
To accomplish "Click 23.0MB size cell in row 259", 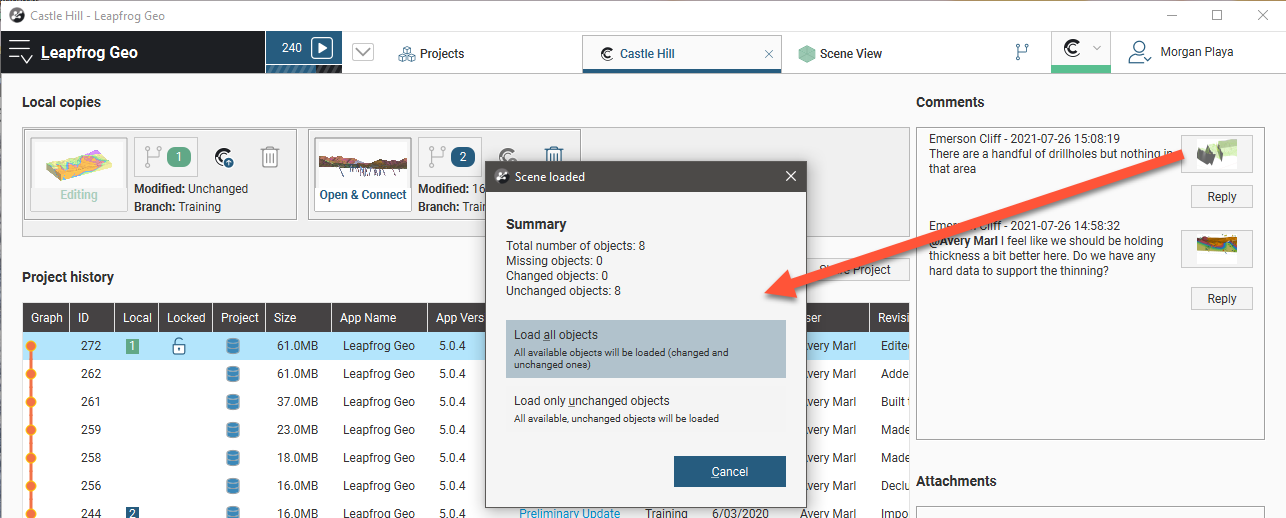I will click(297, 430).
